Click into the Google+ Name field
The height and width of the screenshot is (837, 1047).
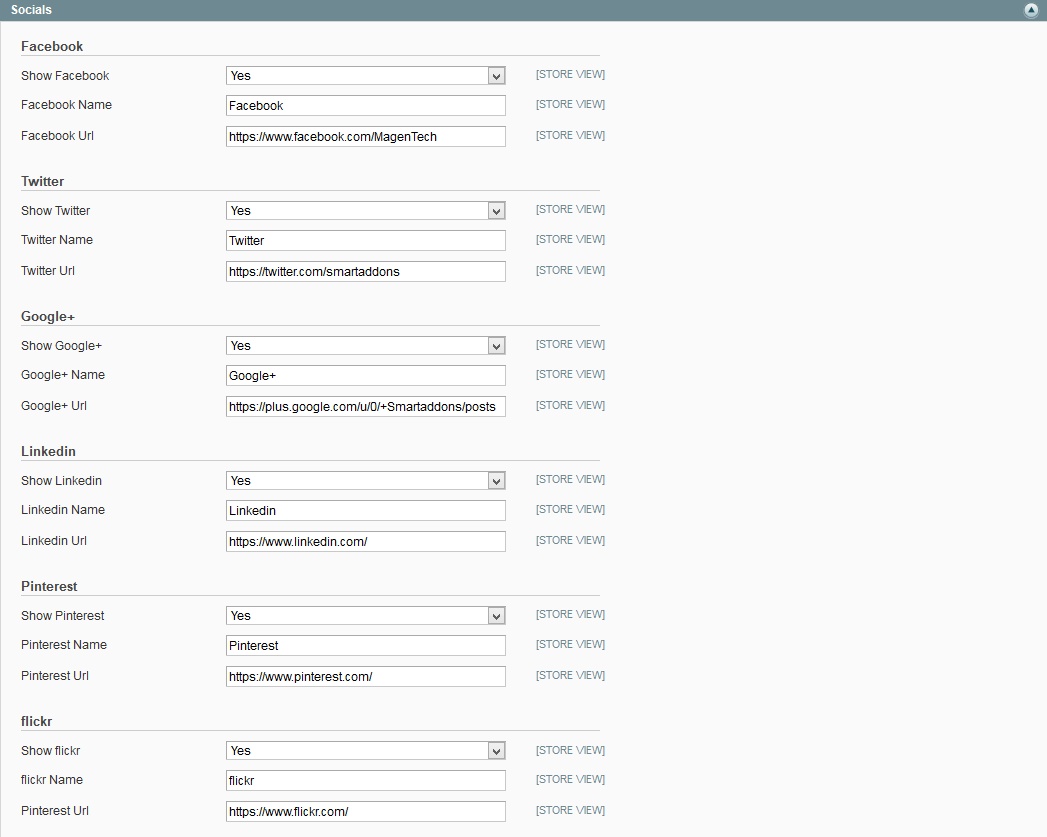[x=365, y=376]
